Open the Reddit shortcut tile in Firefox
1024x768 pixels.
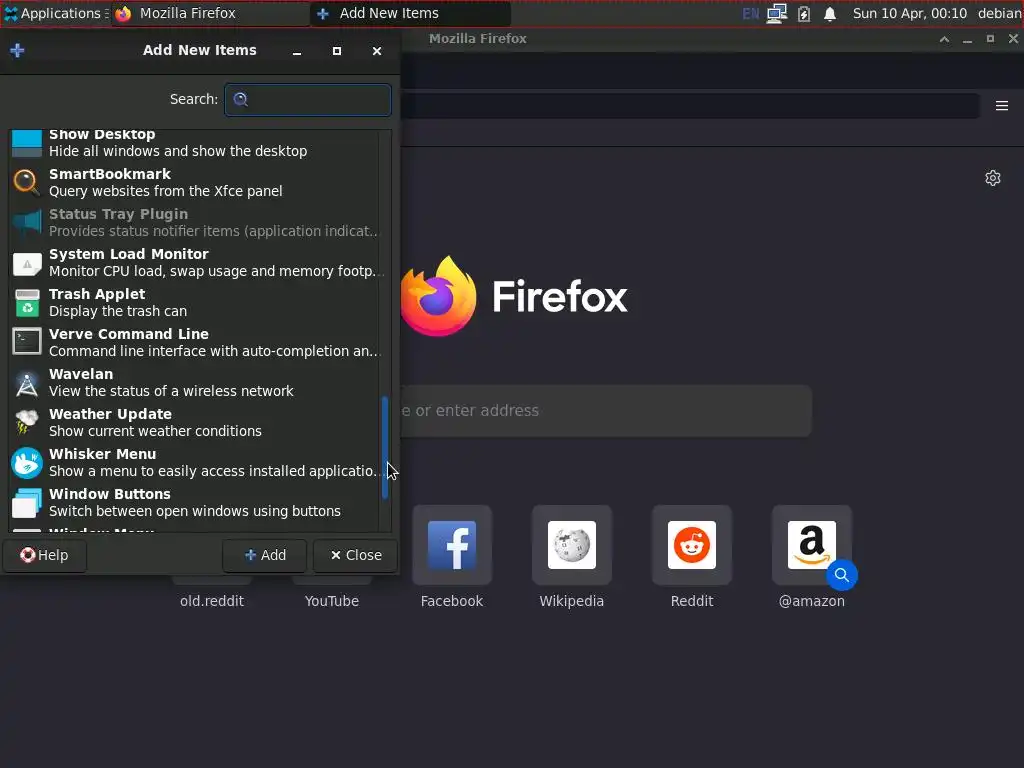[x=692, y=545]
